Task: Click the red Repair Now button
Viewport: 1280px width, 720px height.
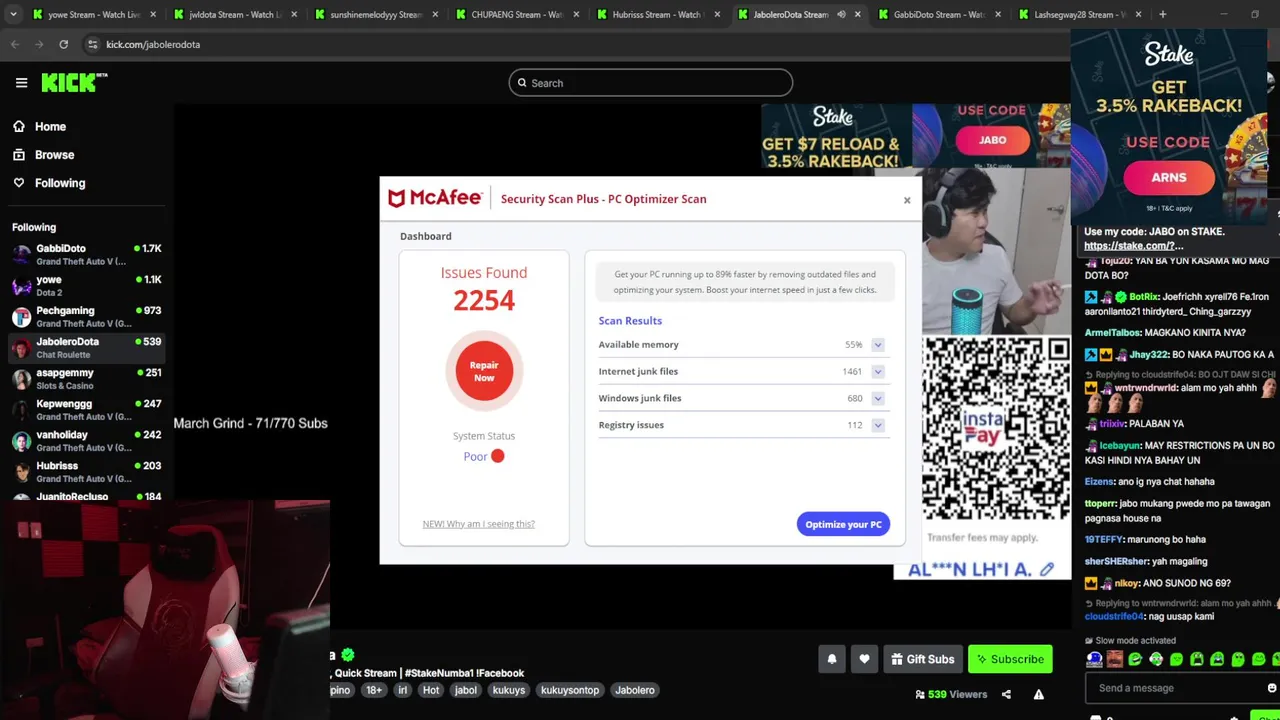Action: point(484,371)
